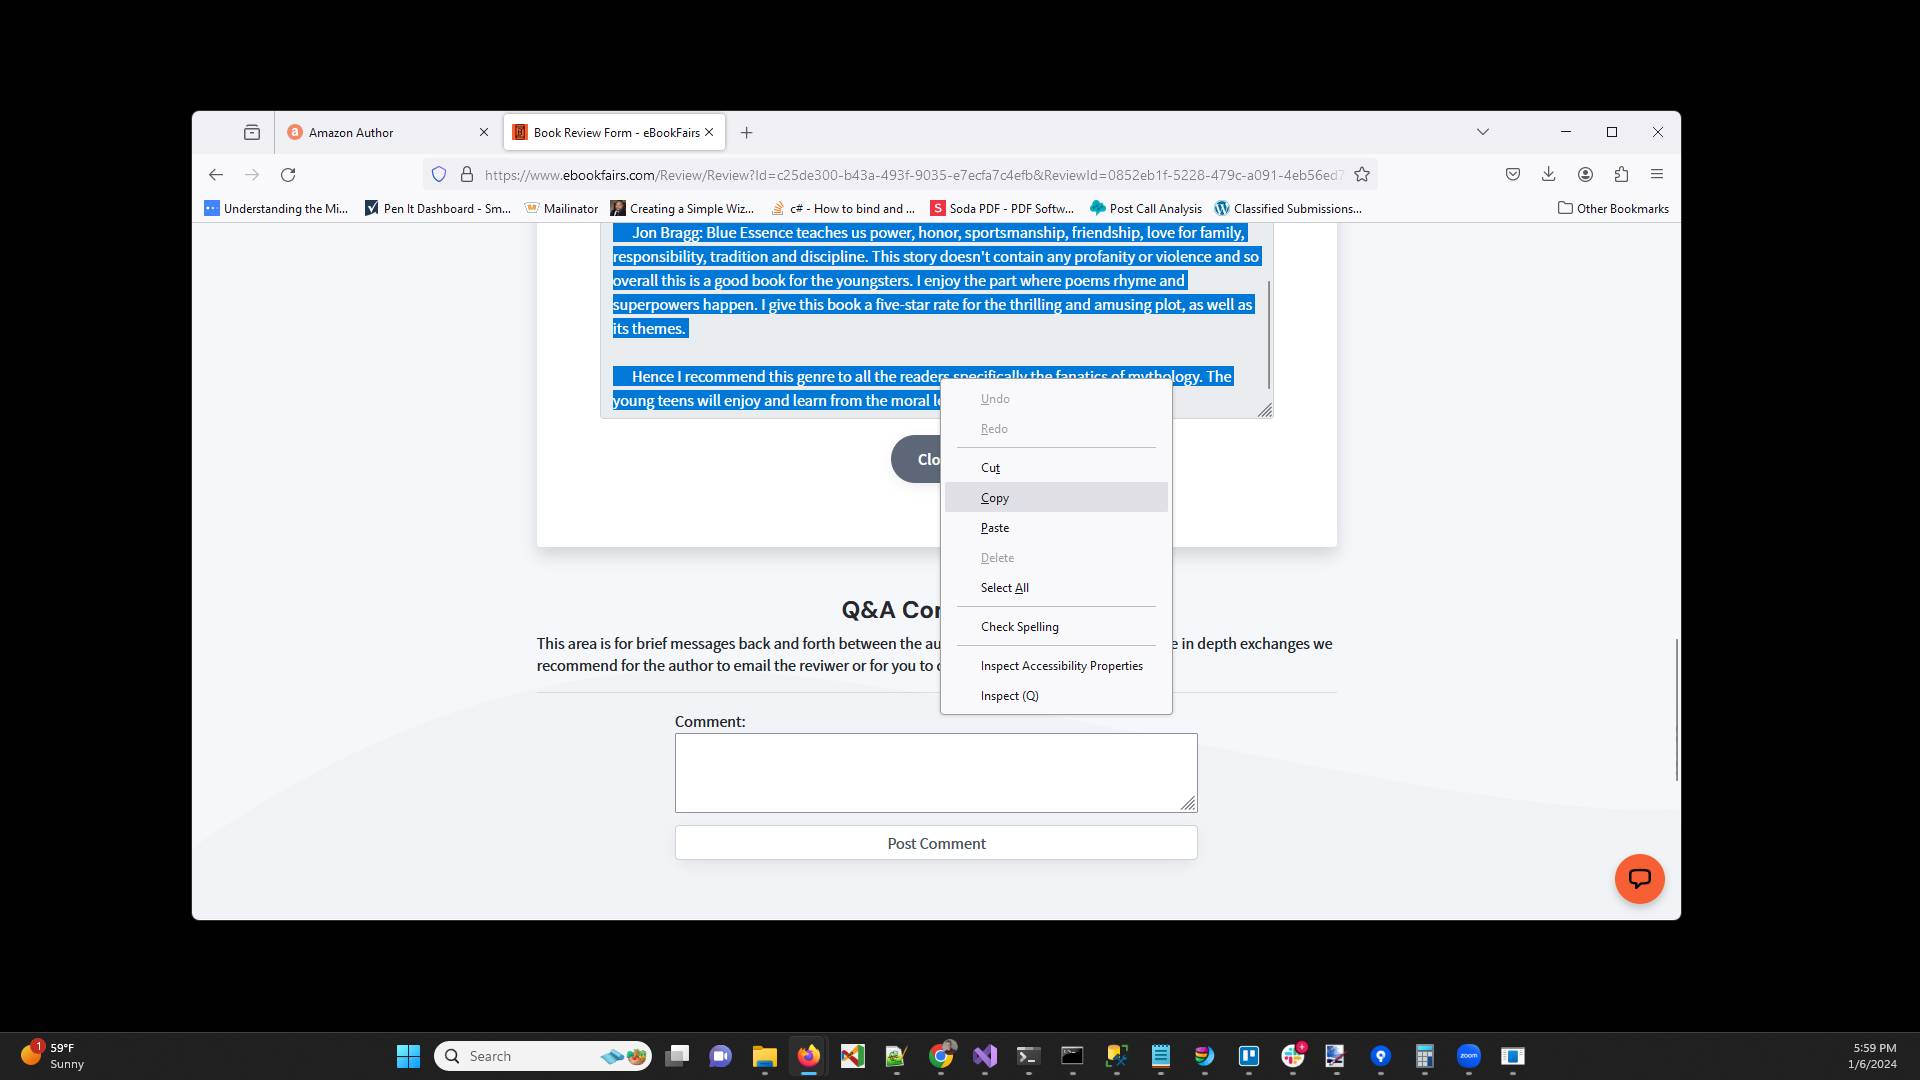Click the tracking protection shield icon
This screenshot has width=1920, height=1080.
point(440,174)
